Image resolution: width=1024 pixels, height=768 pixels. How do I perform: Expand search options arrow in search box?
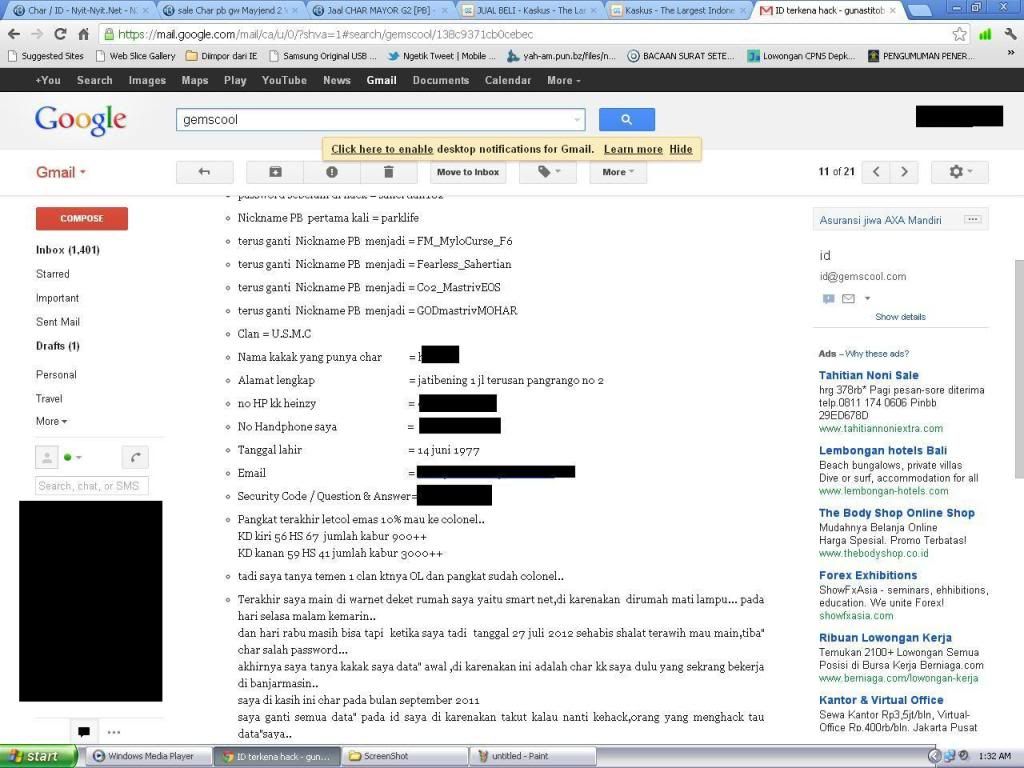click(x=577, y=120)
